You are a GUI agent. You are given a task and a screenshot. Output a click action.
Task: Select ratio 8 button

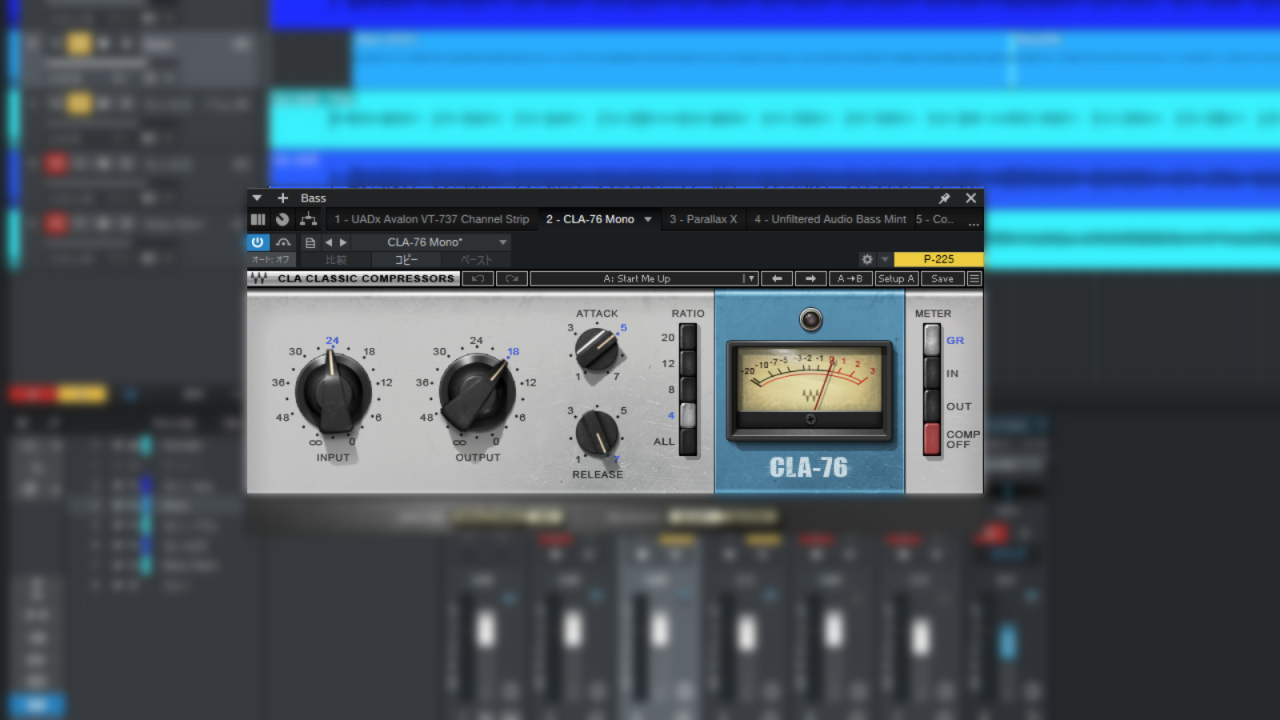point(688,389)
